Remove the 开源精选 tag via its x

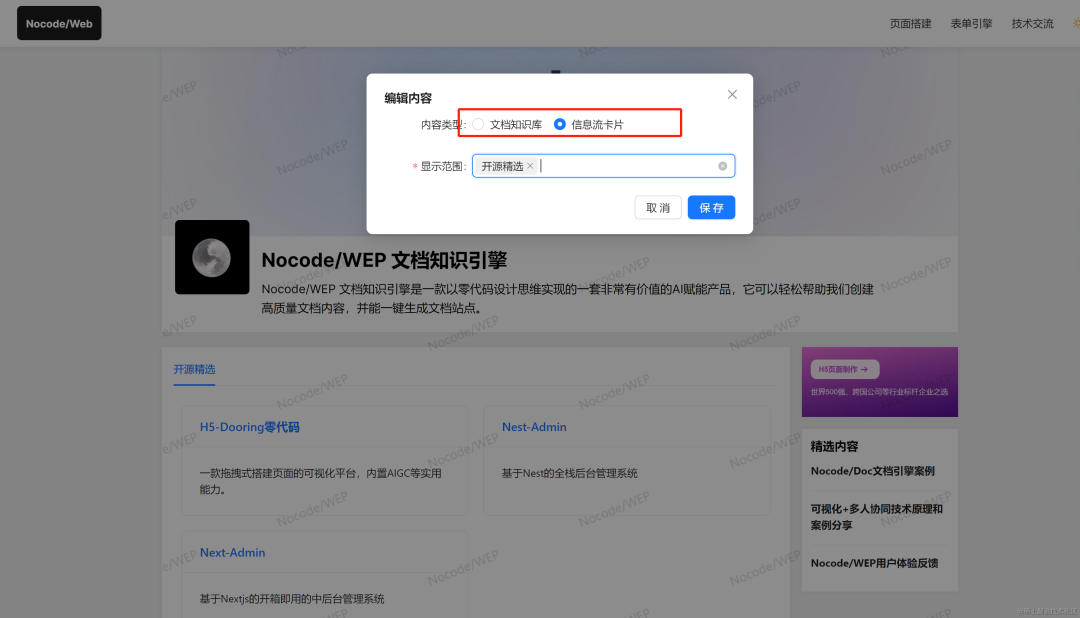[530, 166]
